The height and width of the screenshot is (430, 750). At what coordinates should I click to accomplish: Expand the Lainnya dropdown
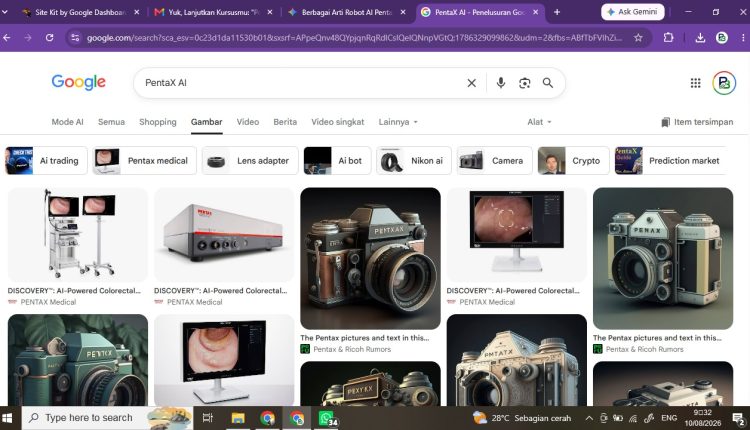(x=398, y=122)
